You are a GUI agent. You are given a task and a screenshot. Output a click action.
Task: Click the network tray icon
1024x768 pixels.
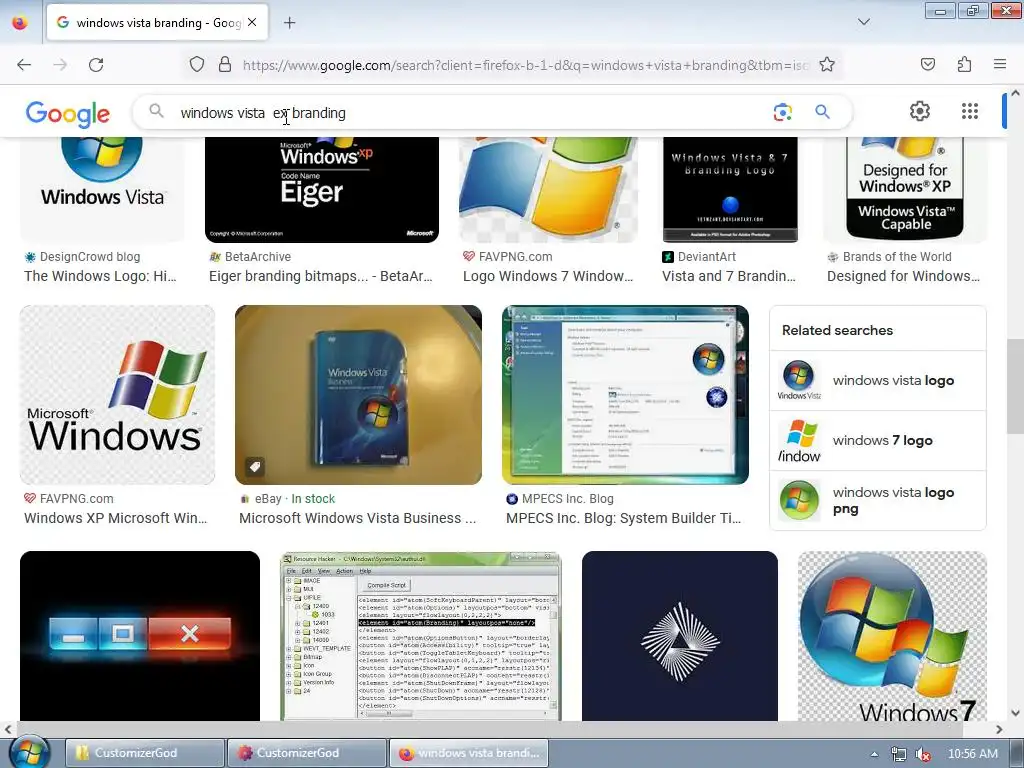(x=899, y=754)
